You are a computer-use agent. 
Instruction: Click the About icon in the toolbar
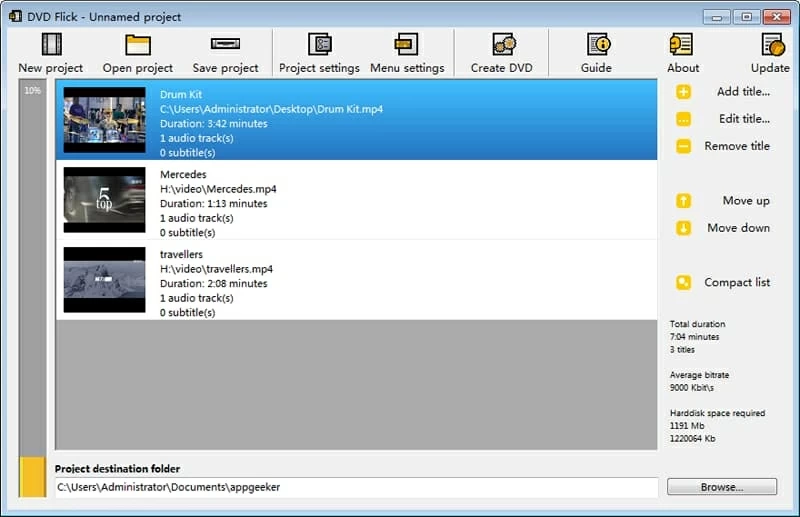(x=682, y=46)
